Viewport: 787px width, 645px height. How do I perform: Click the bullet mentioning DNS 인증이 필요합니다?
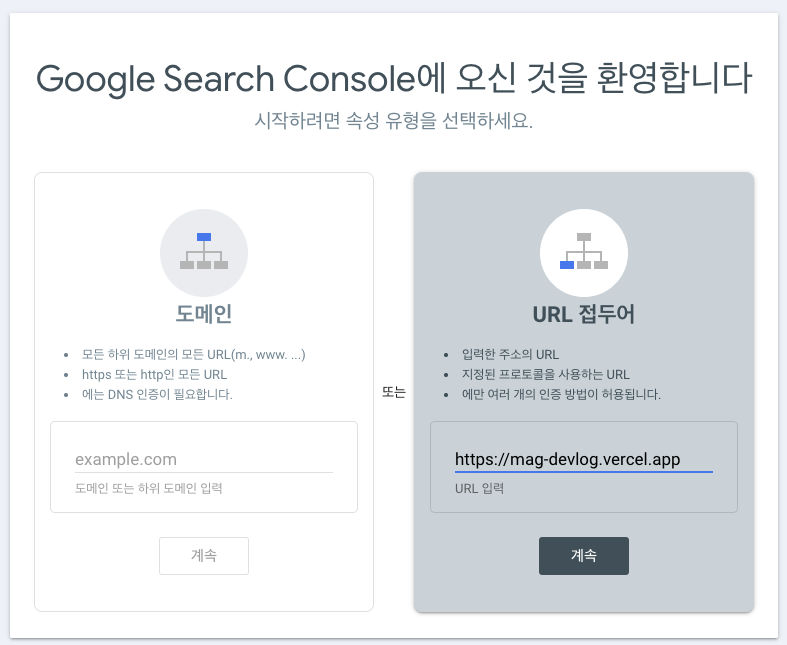[157, 394]
